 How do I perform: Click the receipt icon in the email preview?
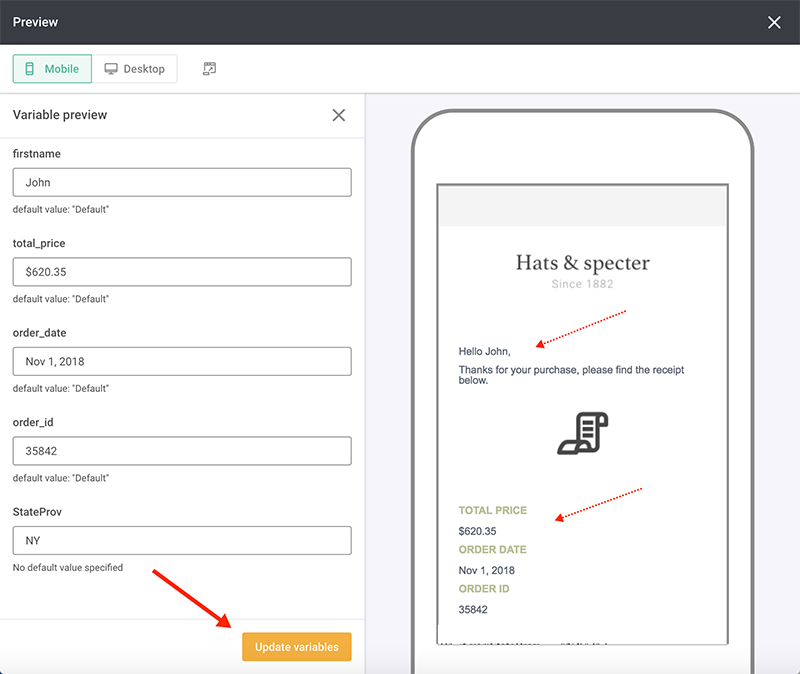(583, 434)
